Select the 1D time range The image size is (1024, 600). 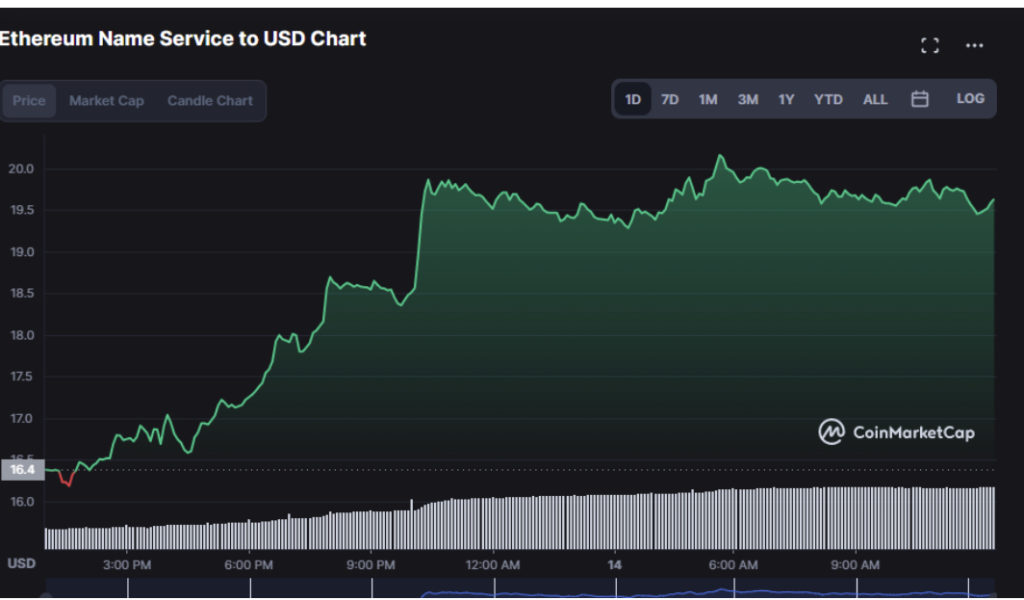click(x=633, y=99)
